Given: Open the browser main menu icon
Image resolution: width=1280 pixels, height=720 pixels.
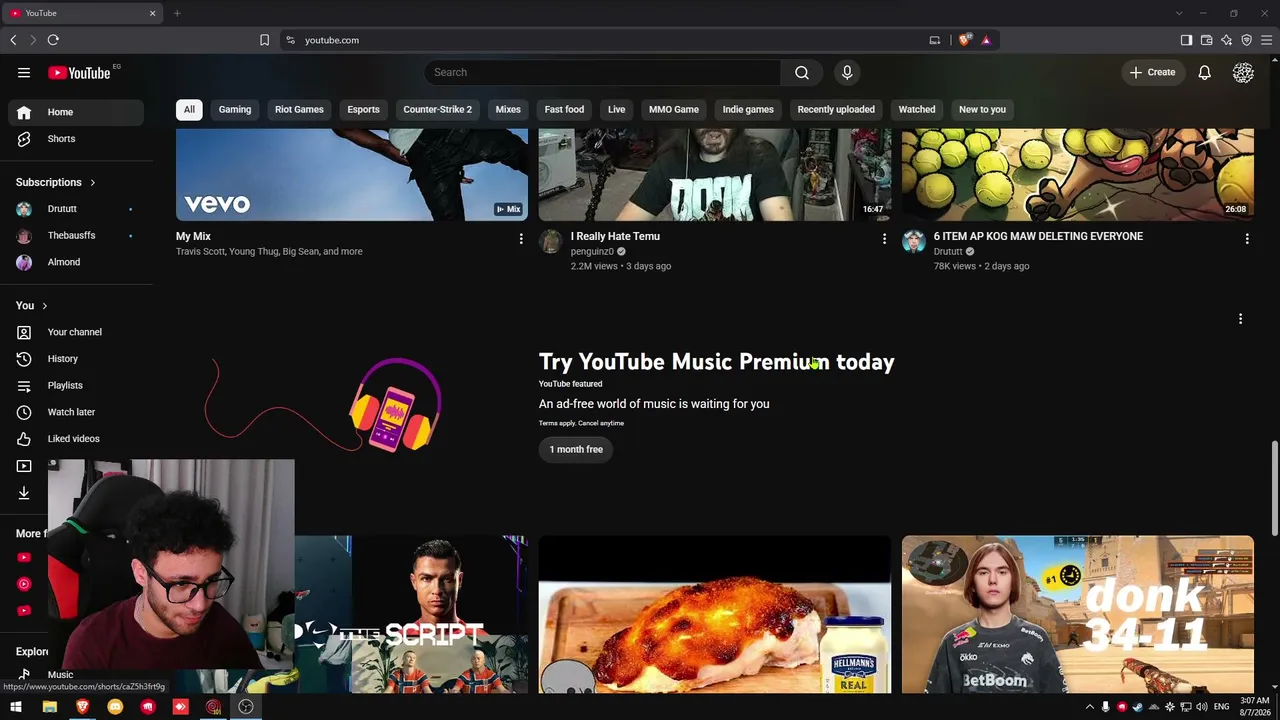Looking at the screenshot, I should point(1266,40).
